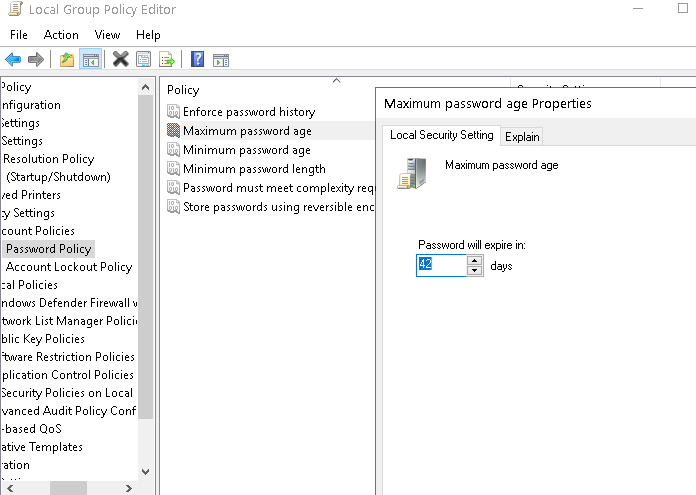Open Properties via toolbar icon

click(x=143, y=59)
